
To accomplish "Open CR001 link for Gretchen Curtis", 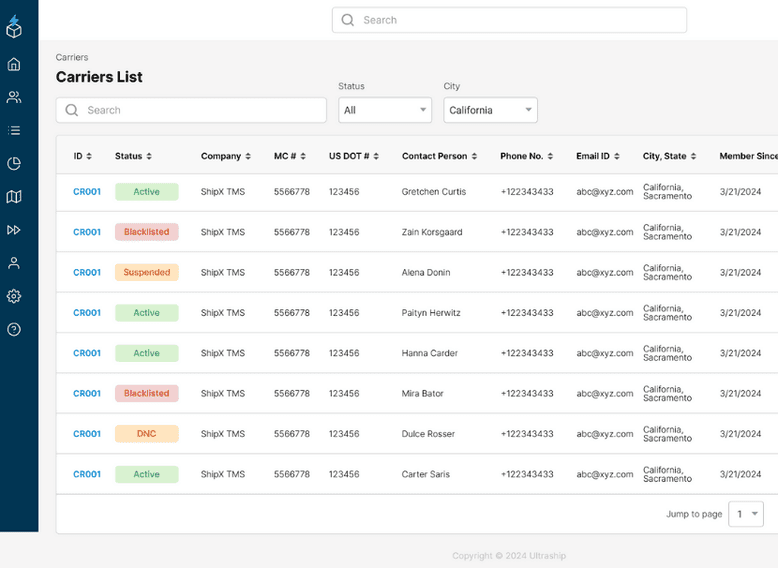I will (87, 191).
